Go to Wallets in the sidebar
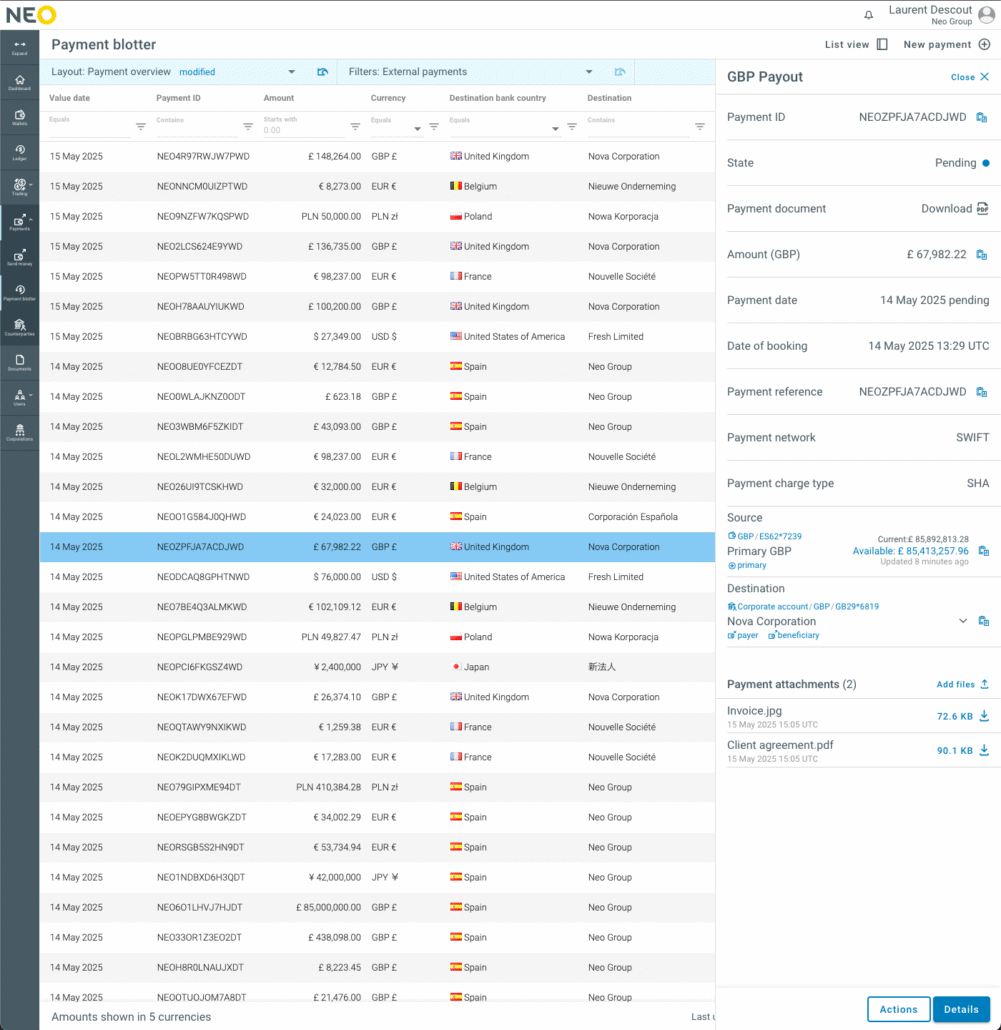This screenshot has height=1030, width=1001. pyautogui.click(x=19, y=118)
